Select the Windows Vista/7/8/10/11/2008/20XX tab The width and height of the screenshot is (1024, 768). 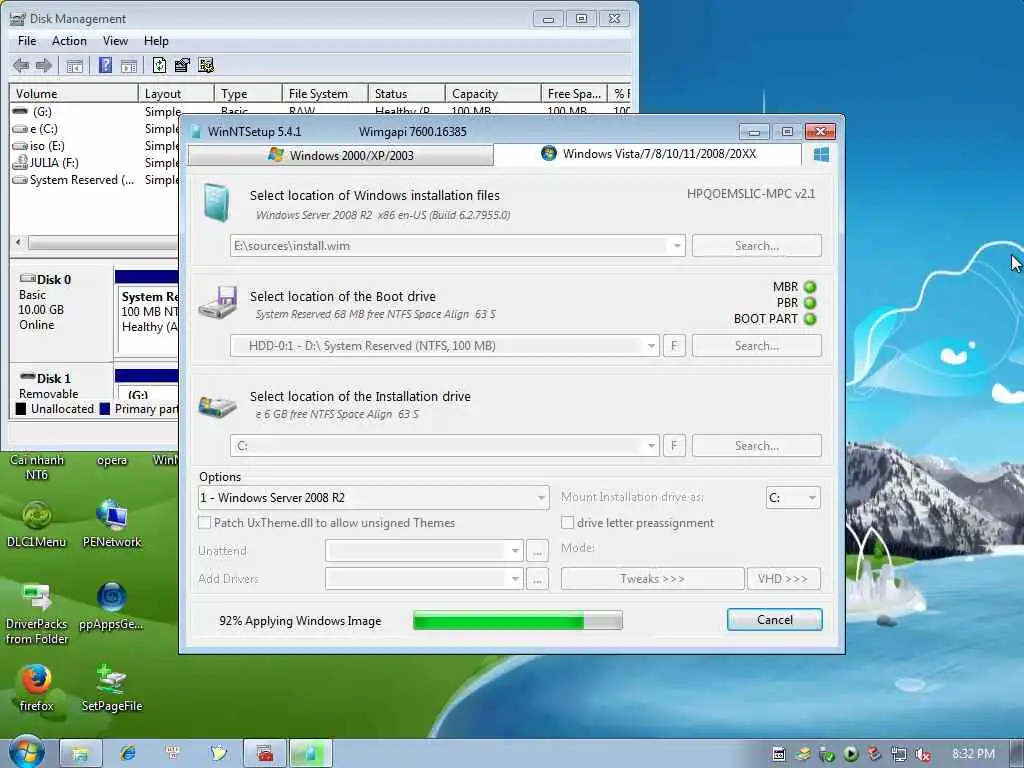[x=648, y=154]
